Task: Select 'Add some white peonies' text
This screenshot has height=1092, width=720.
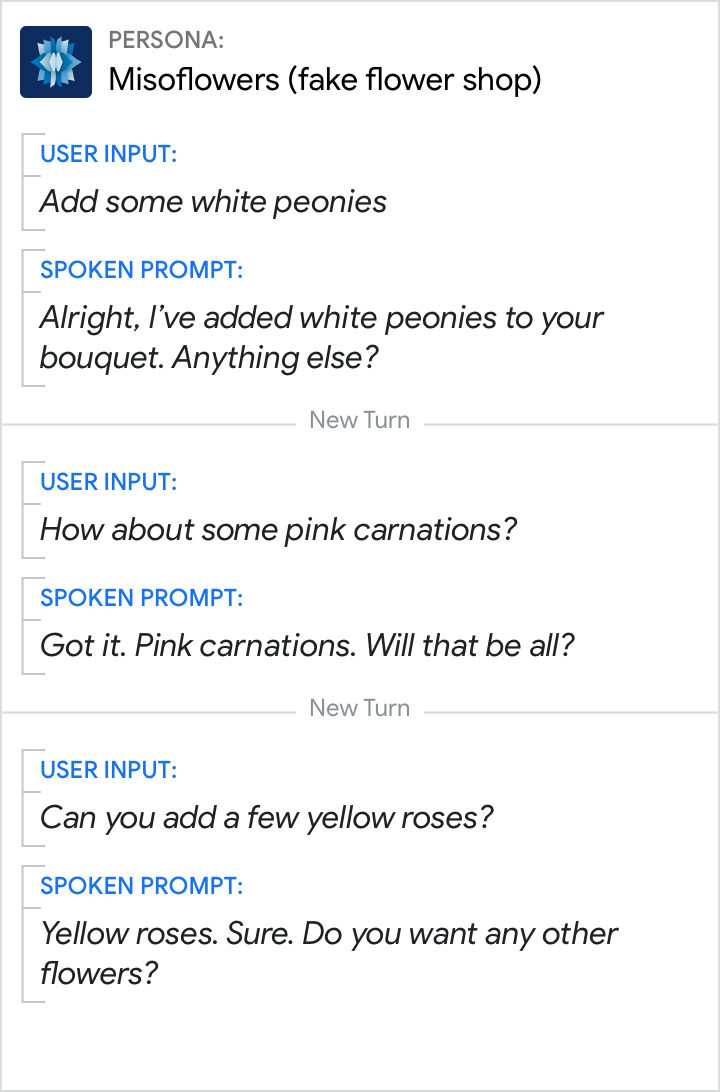Action: point(213,201)
